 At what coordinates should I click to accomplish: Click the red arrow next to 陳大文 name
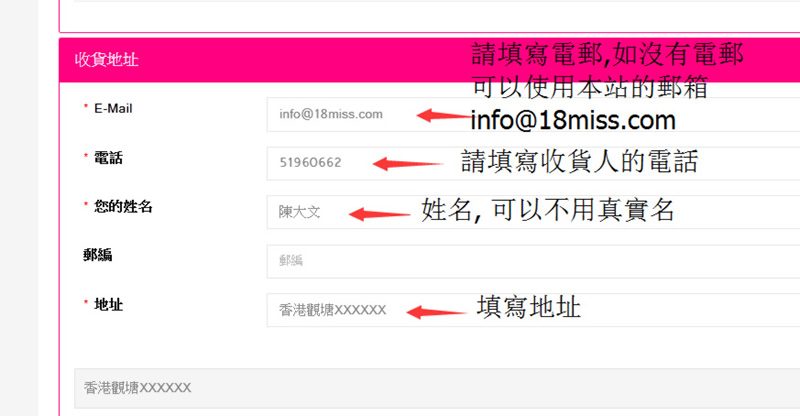pyautogui.click(x=380, y=214)
